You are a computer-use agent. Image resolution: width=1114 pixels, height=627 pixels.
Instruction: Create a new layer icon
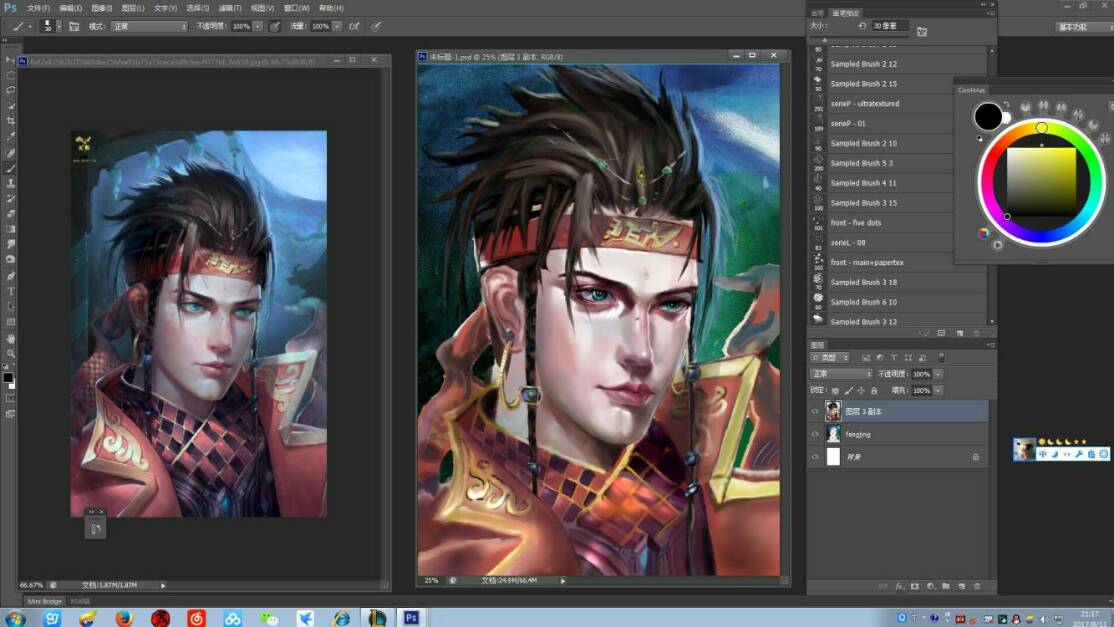(961, 586)
